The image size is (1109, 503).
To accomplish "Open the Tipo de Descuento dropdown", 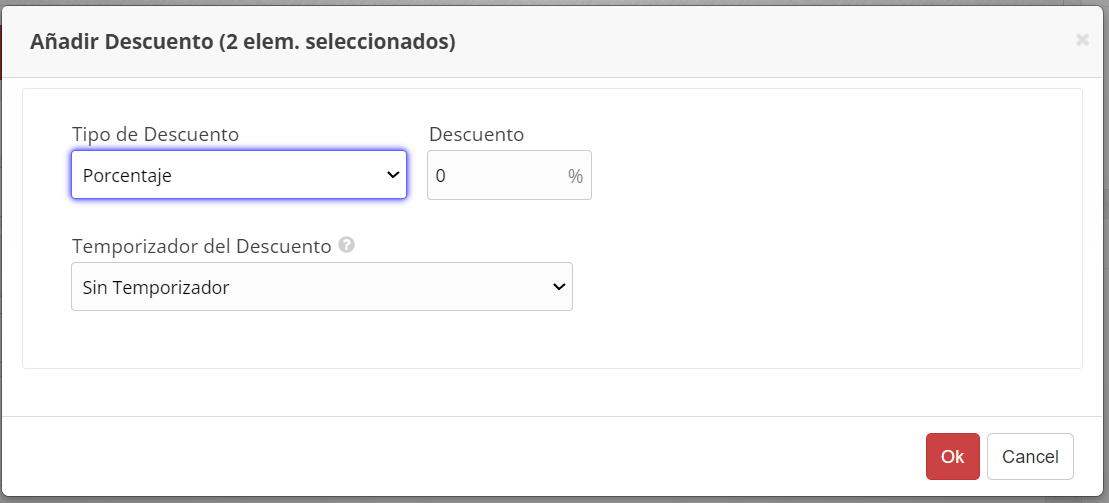I will 239,175.
